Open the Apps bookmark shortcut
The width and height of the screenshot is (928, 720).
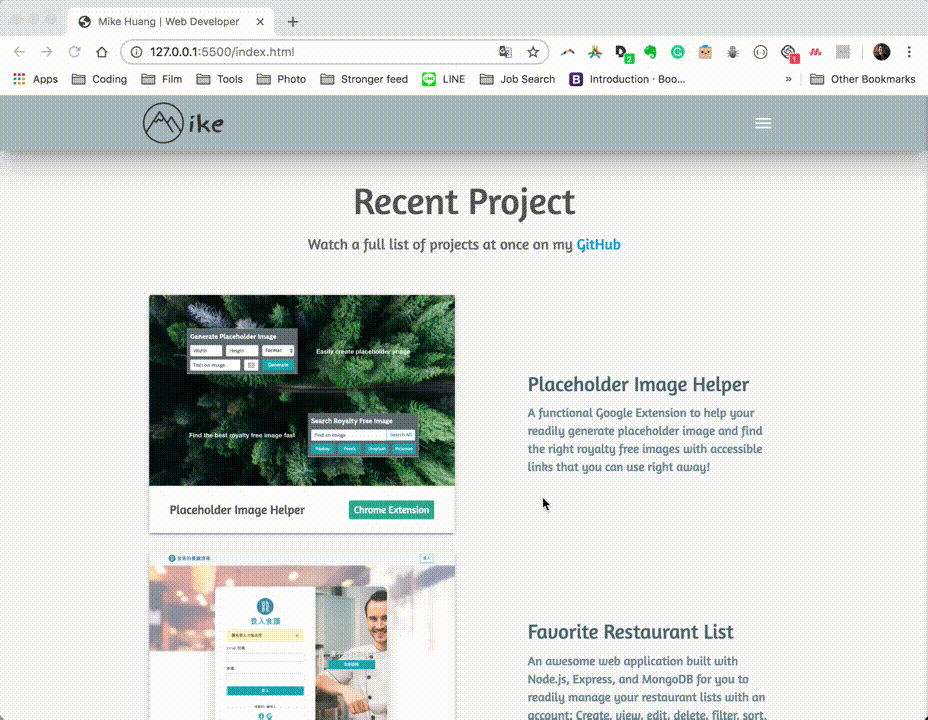coord(36,79)
